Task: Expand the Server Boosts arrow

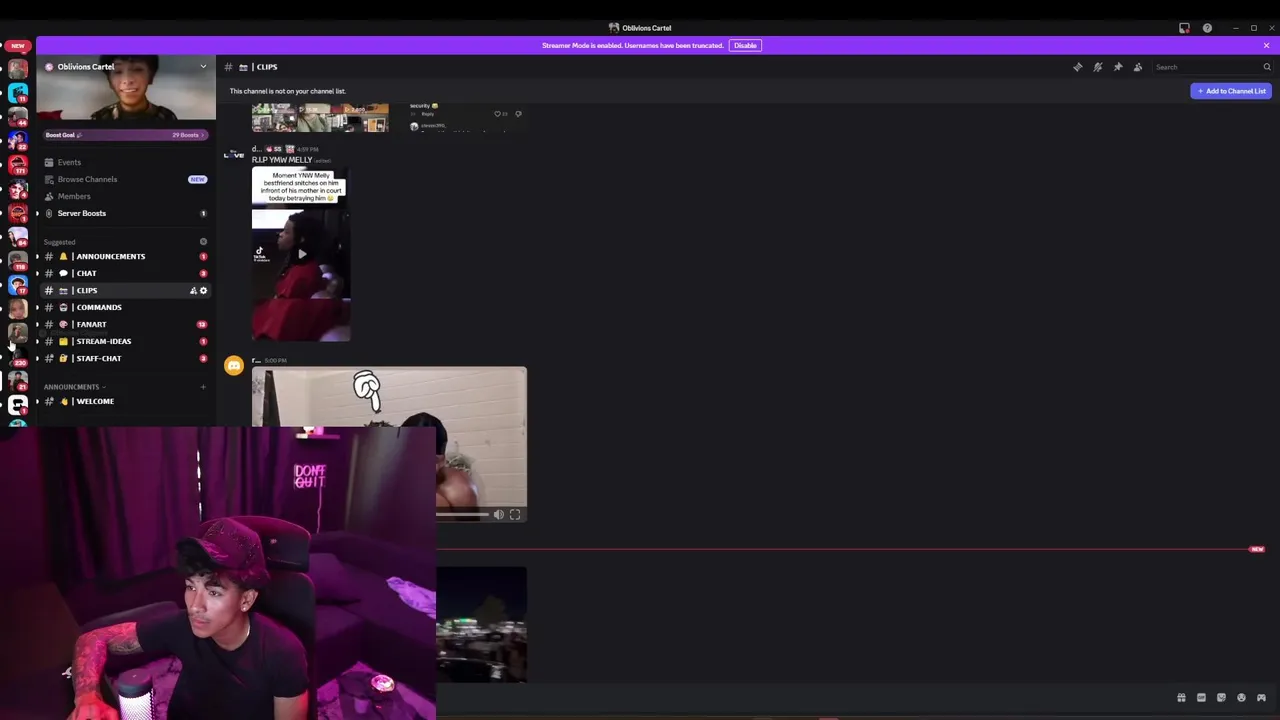Action: (x=38, y=213)
